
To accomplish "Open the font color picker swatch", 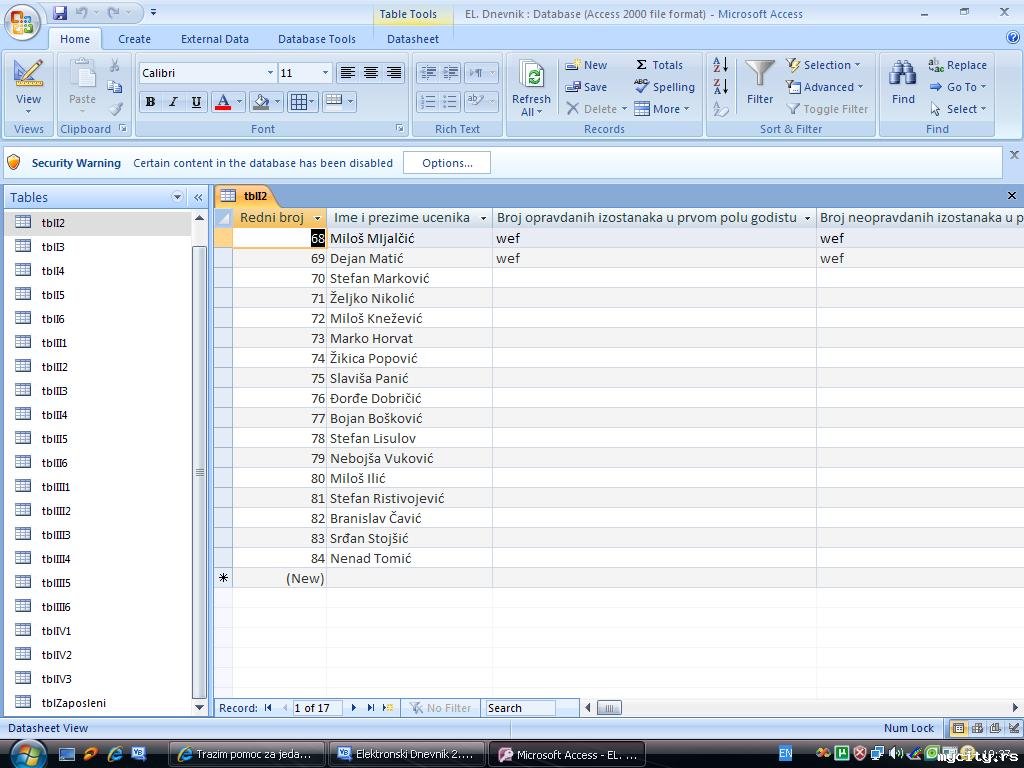I will [x=222, y=102].
